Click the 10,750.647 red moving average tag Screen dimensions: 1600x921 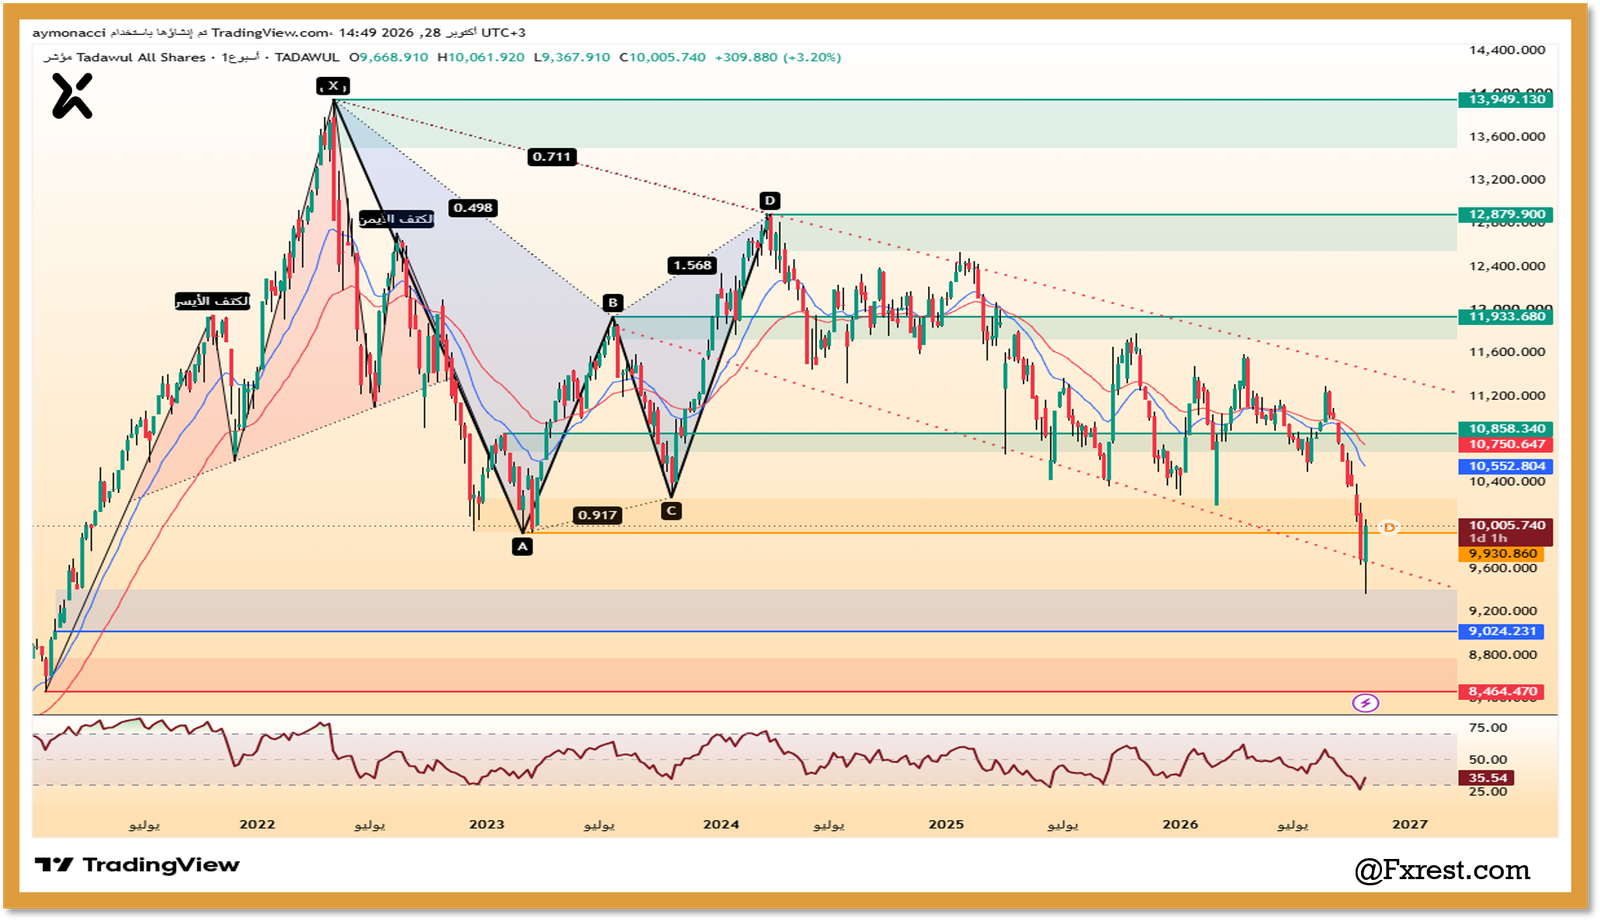1507,444
